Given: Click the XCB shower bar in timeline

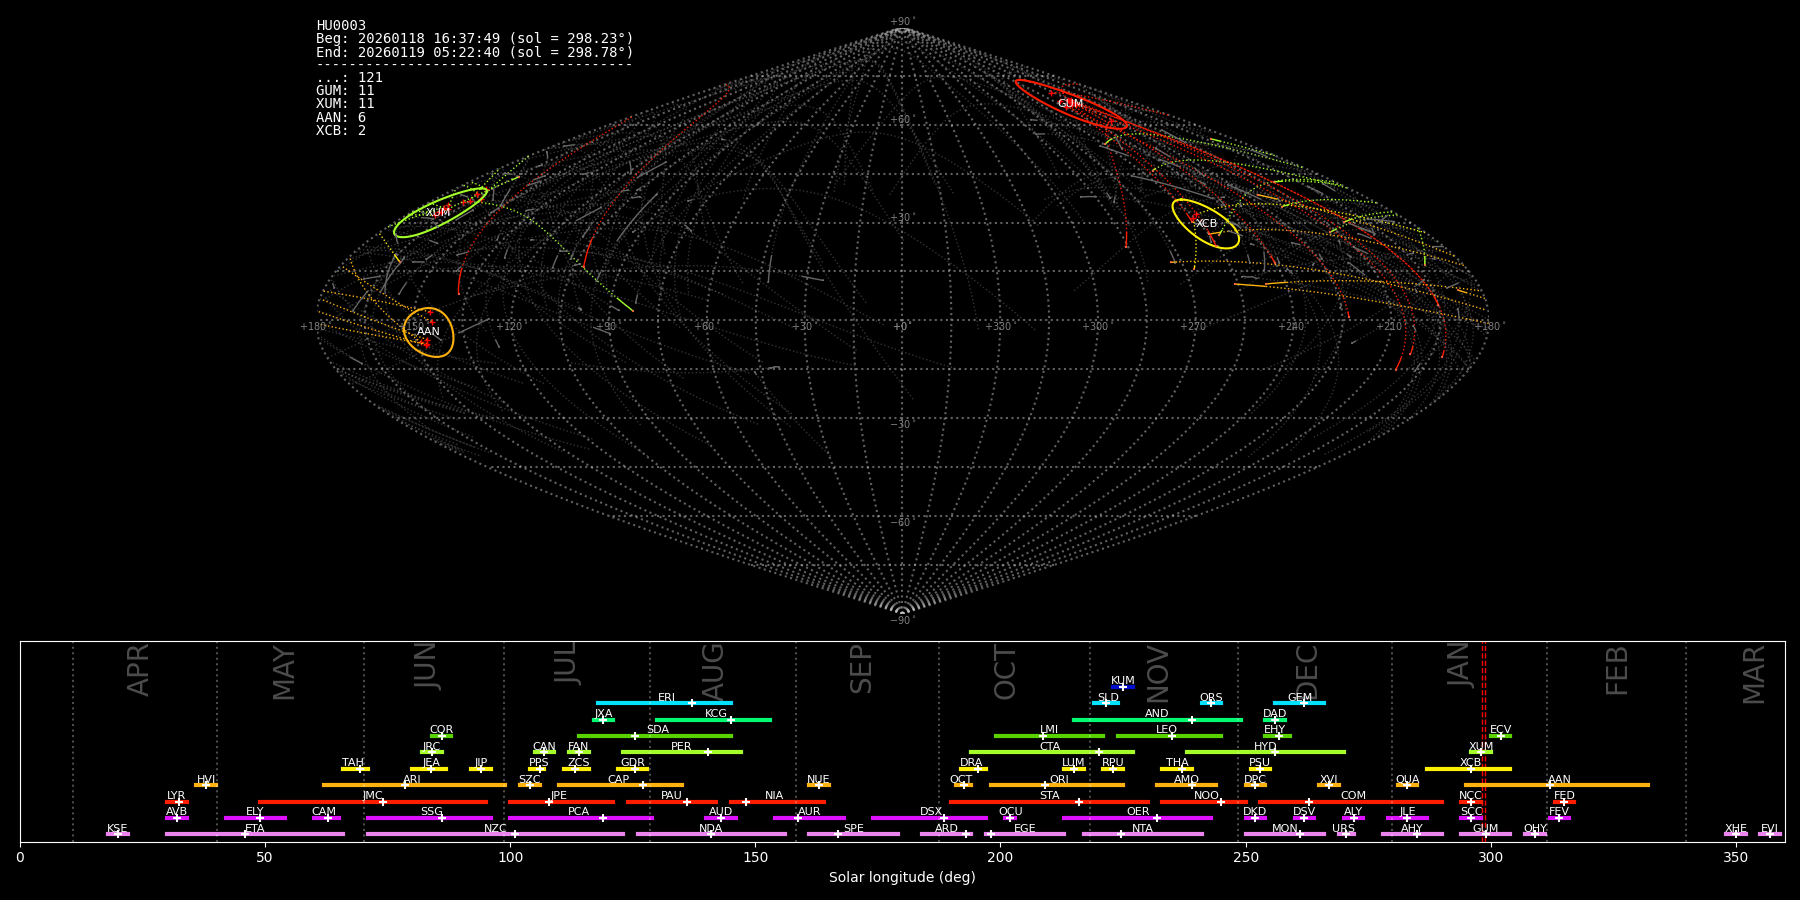Looking at the screenshot, I should tap(1468, 769).
